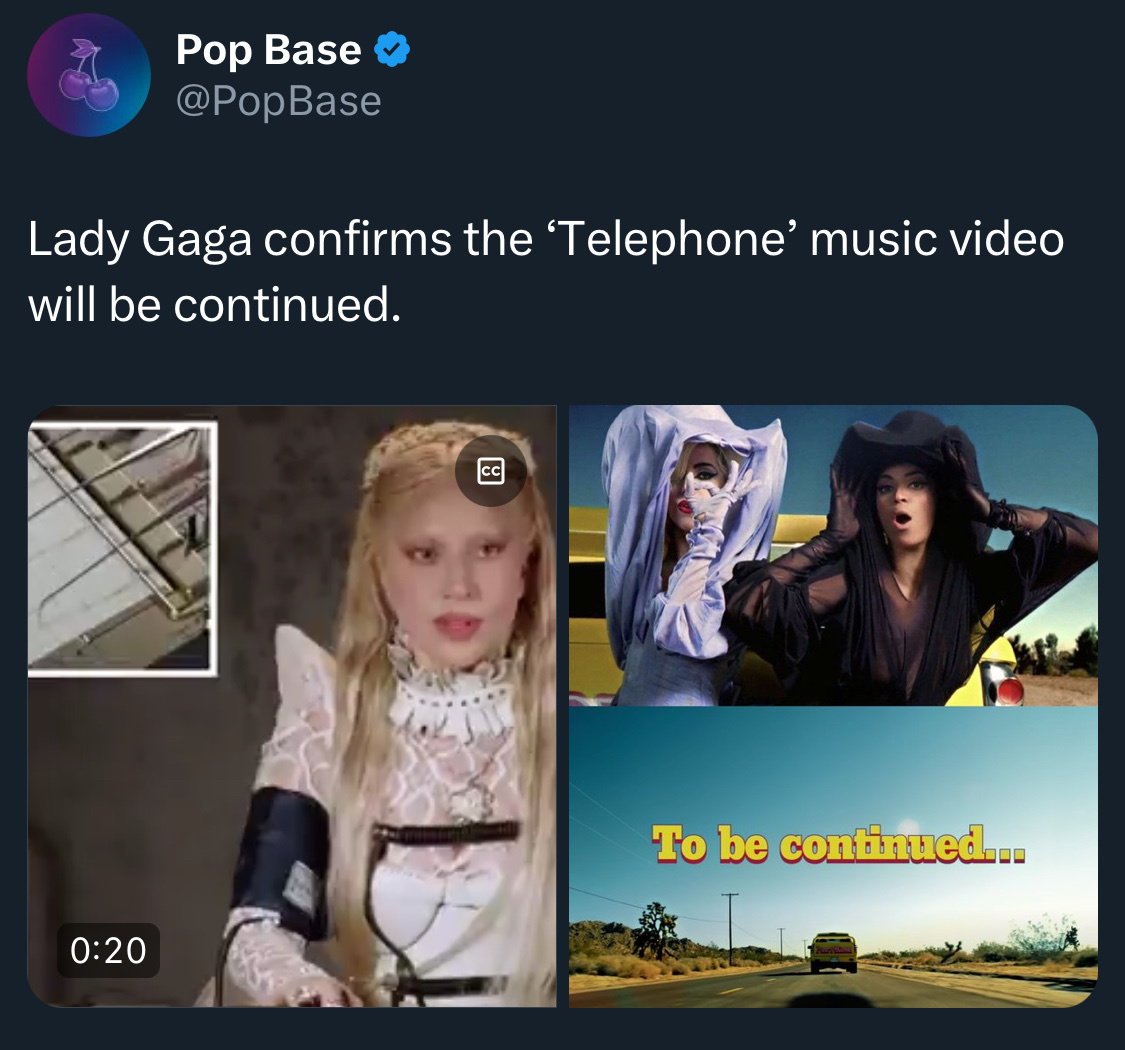Click the words 'will be continued.'
Screen dimensions: 1125x1050
pos(215,304)
